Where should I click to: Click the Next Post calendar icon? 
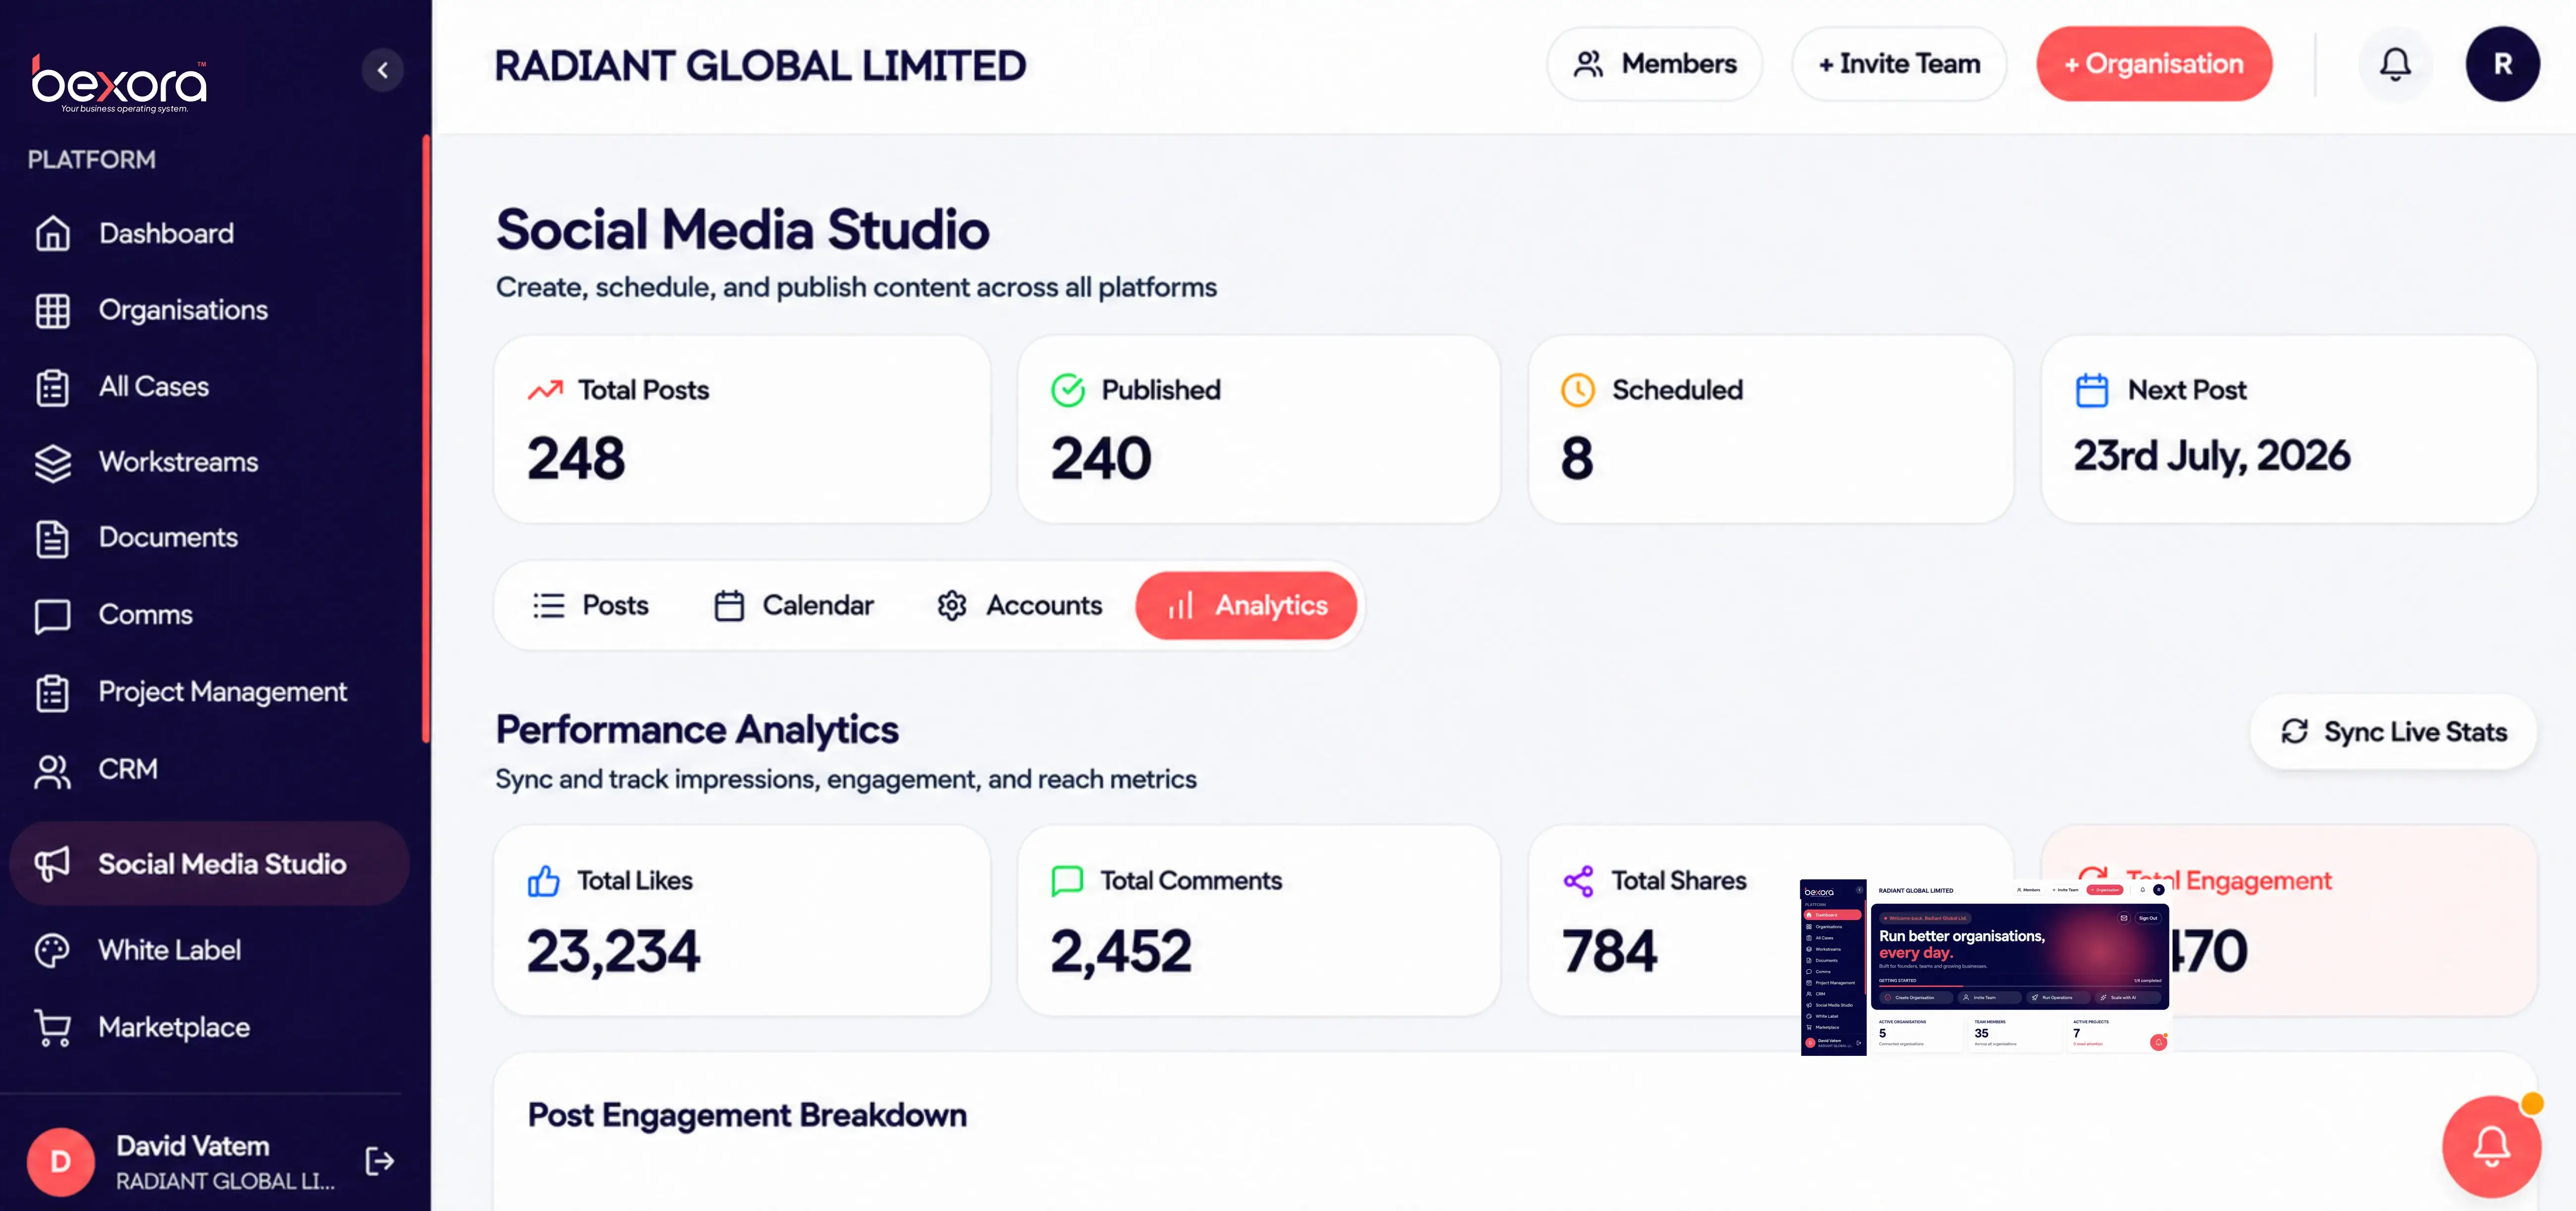coord(2092,390)
